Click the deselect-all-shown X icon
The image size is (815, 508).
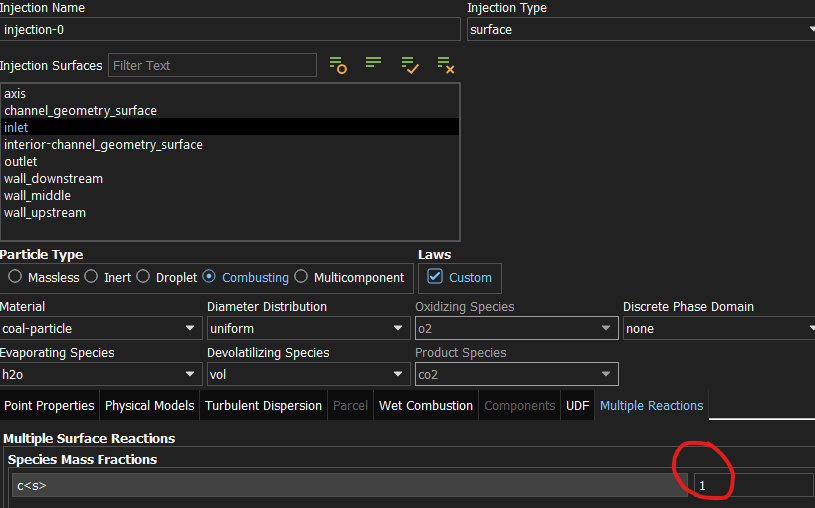coord(446,65)
